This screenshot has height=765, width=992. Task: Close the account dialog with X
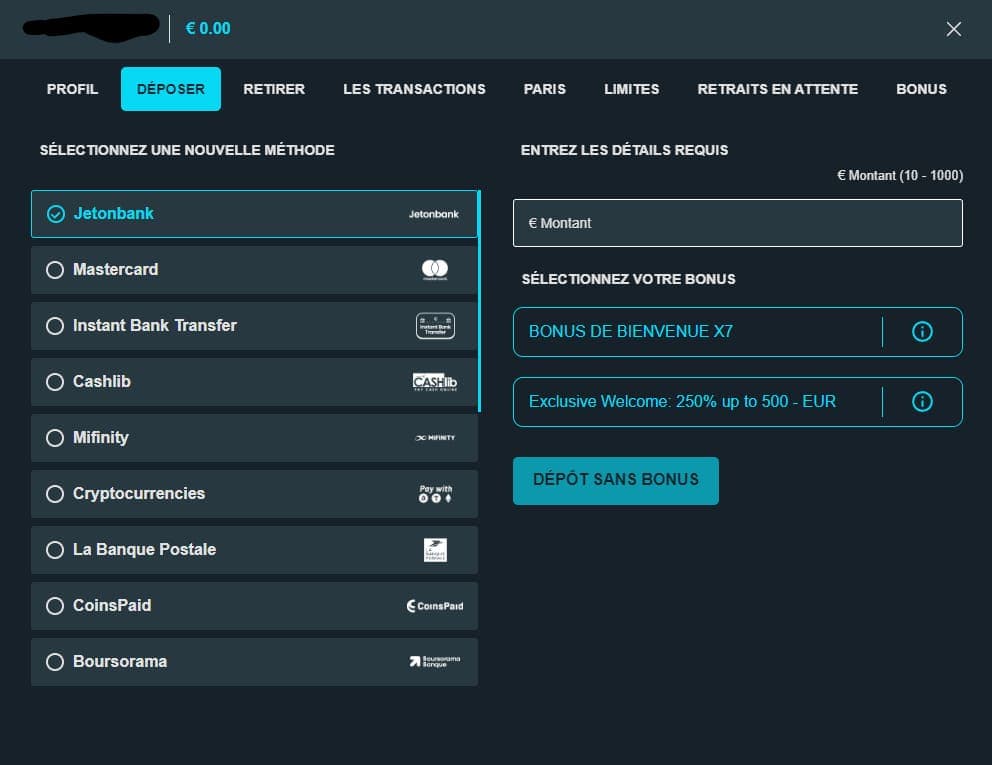point(953,29)
